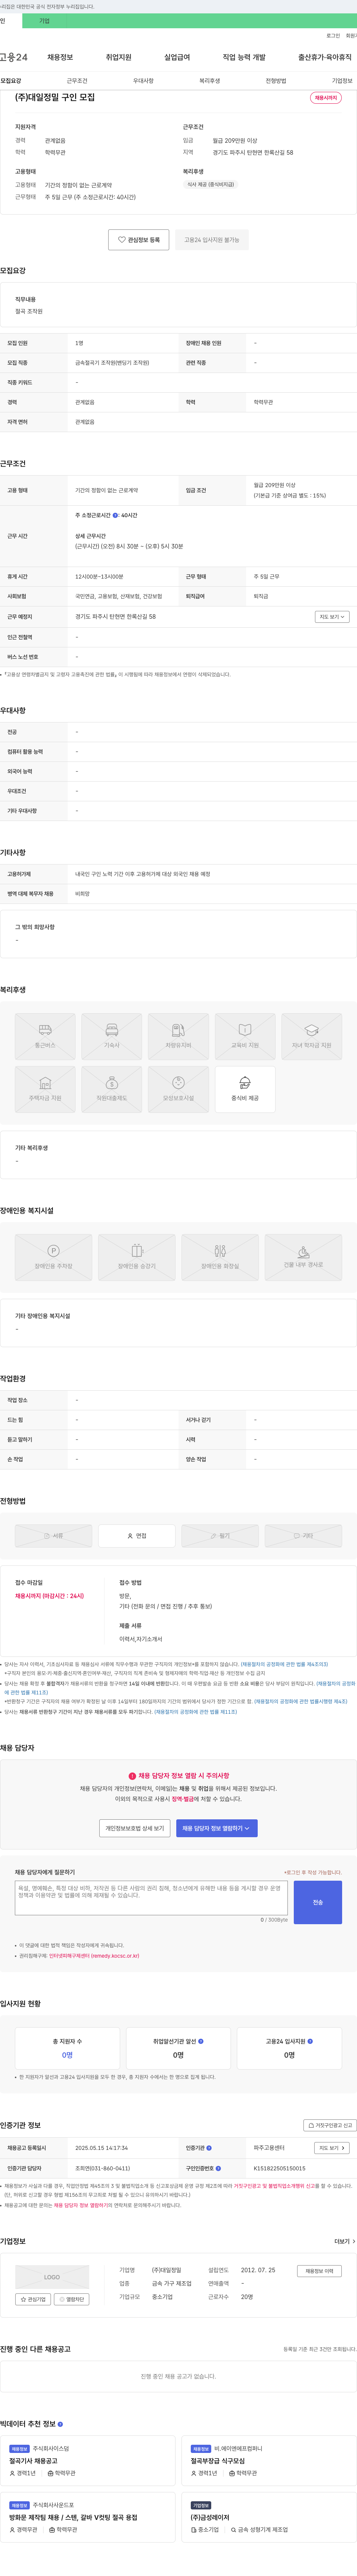Open info icon next to 고용24 입사지원 count
The height and width of the screenshot is (2576, 357).
310,2041
